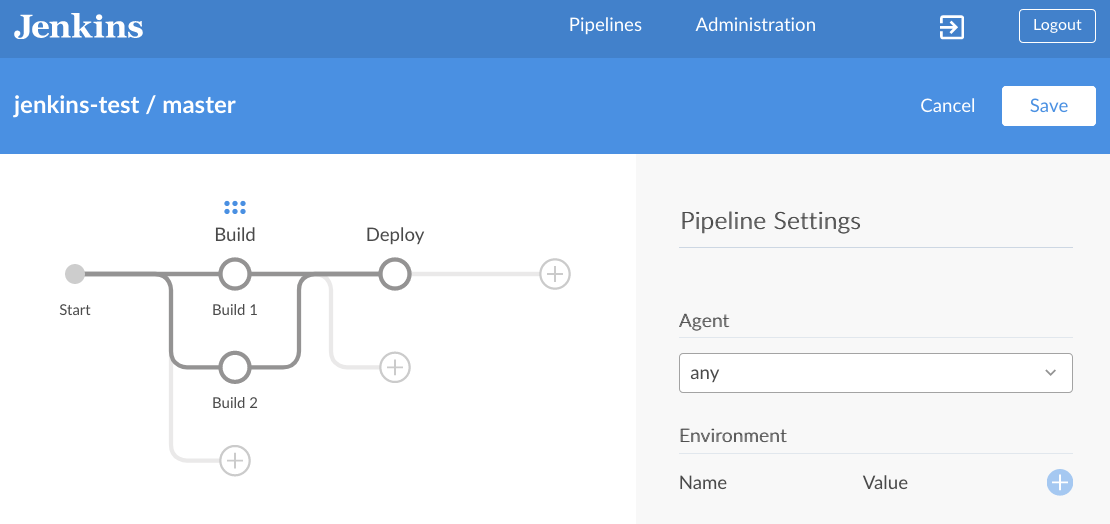Click the Start node circle
Screen dimensions: 1110x524
click(x=75, y=273)
